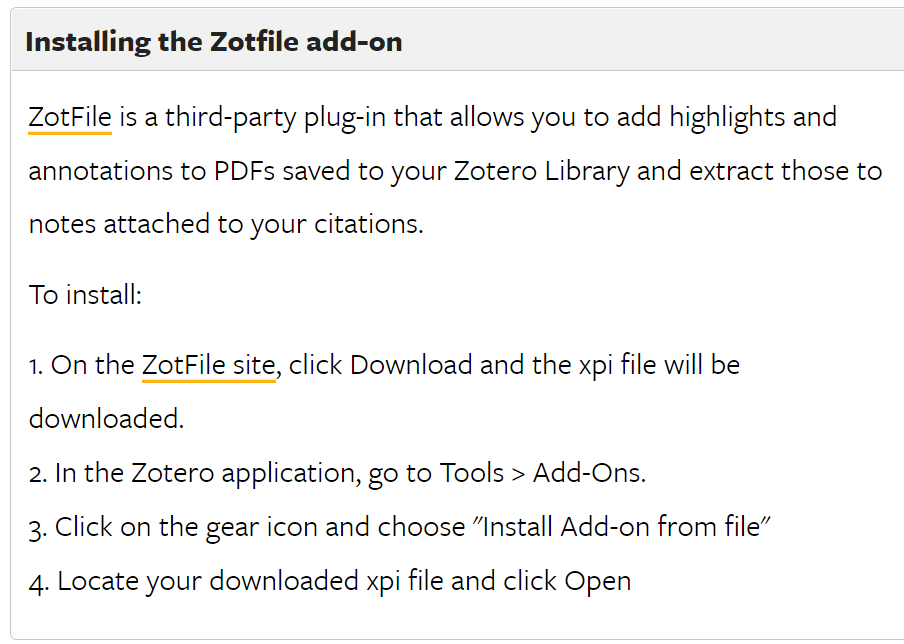Click 'Locate your downloaded xpi file' text
Viewport: 904px width, 644px height.
[250, 581]
